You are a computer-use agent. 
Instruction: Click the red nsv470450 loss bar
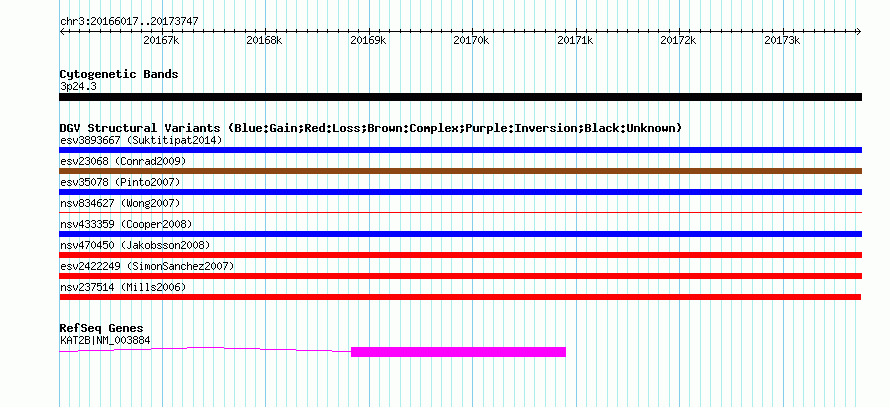460,255
